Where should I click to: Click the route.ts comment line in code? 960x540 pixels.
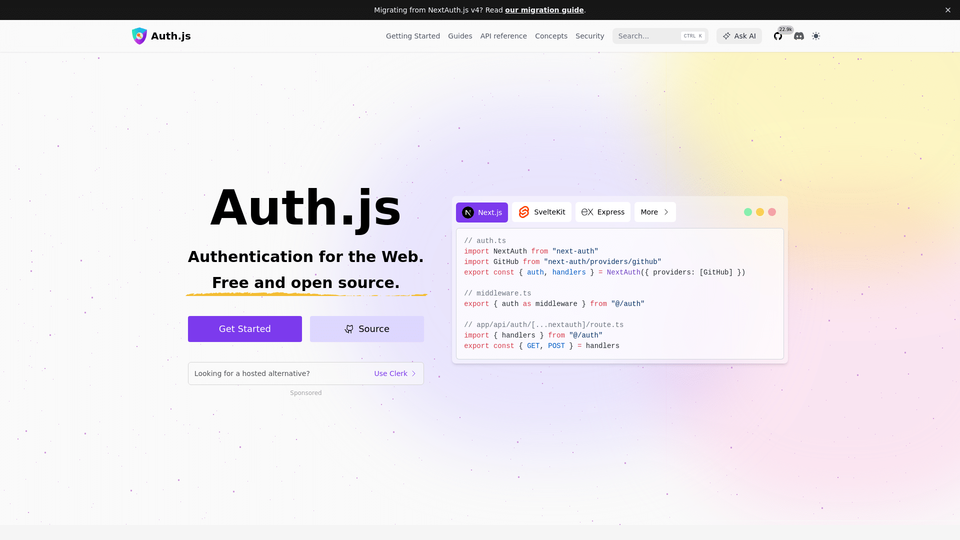click(x=544, y=324)
